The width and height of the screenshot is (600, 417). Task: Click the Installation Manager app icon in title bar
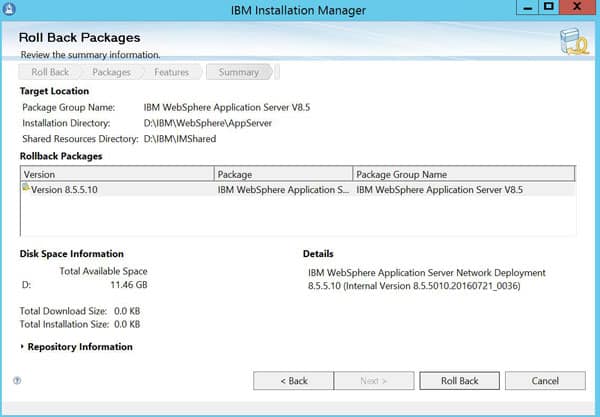click(9, 8)
